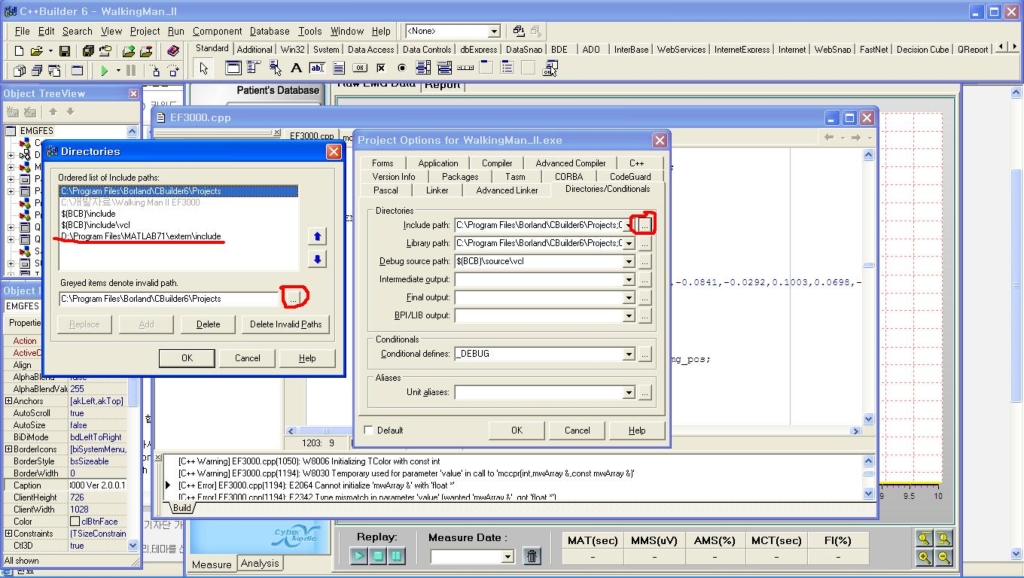
Task: Select the MainMenu component icon
Action: pos(254,67)
